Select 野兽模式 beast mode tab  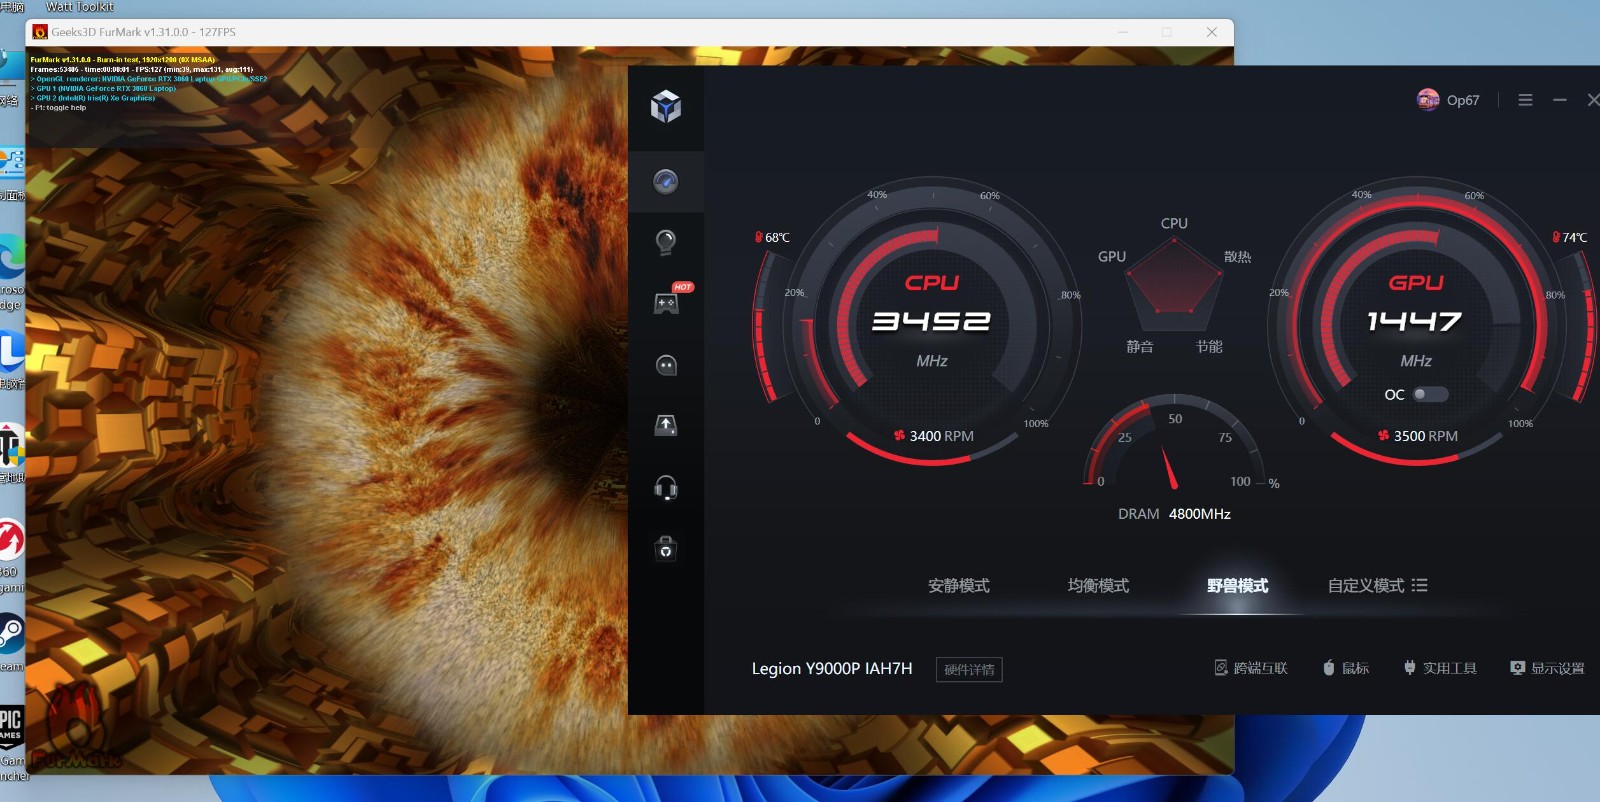pyautogui.click(x=1237, y=586)
